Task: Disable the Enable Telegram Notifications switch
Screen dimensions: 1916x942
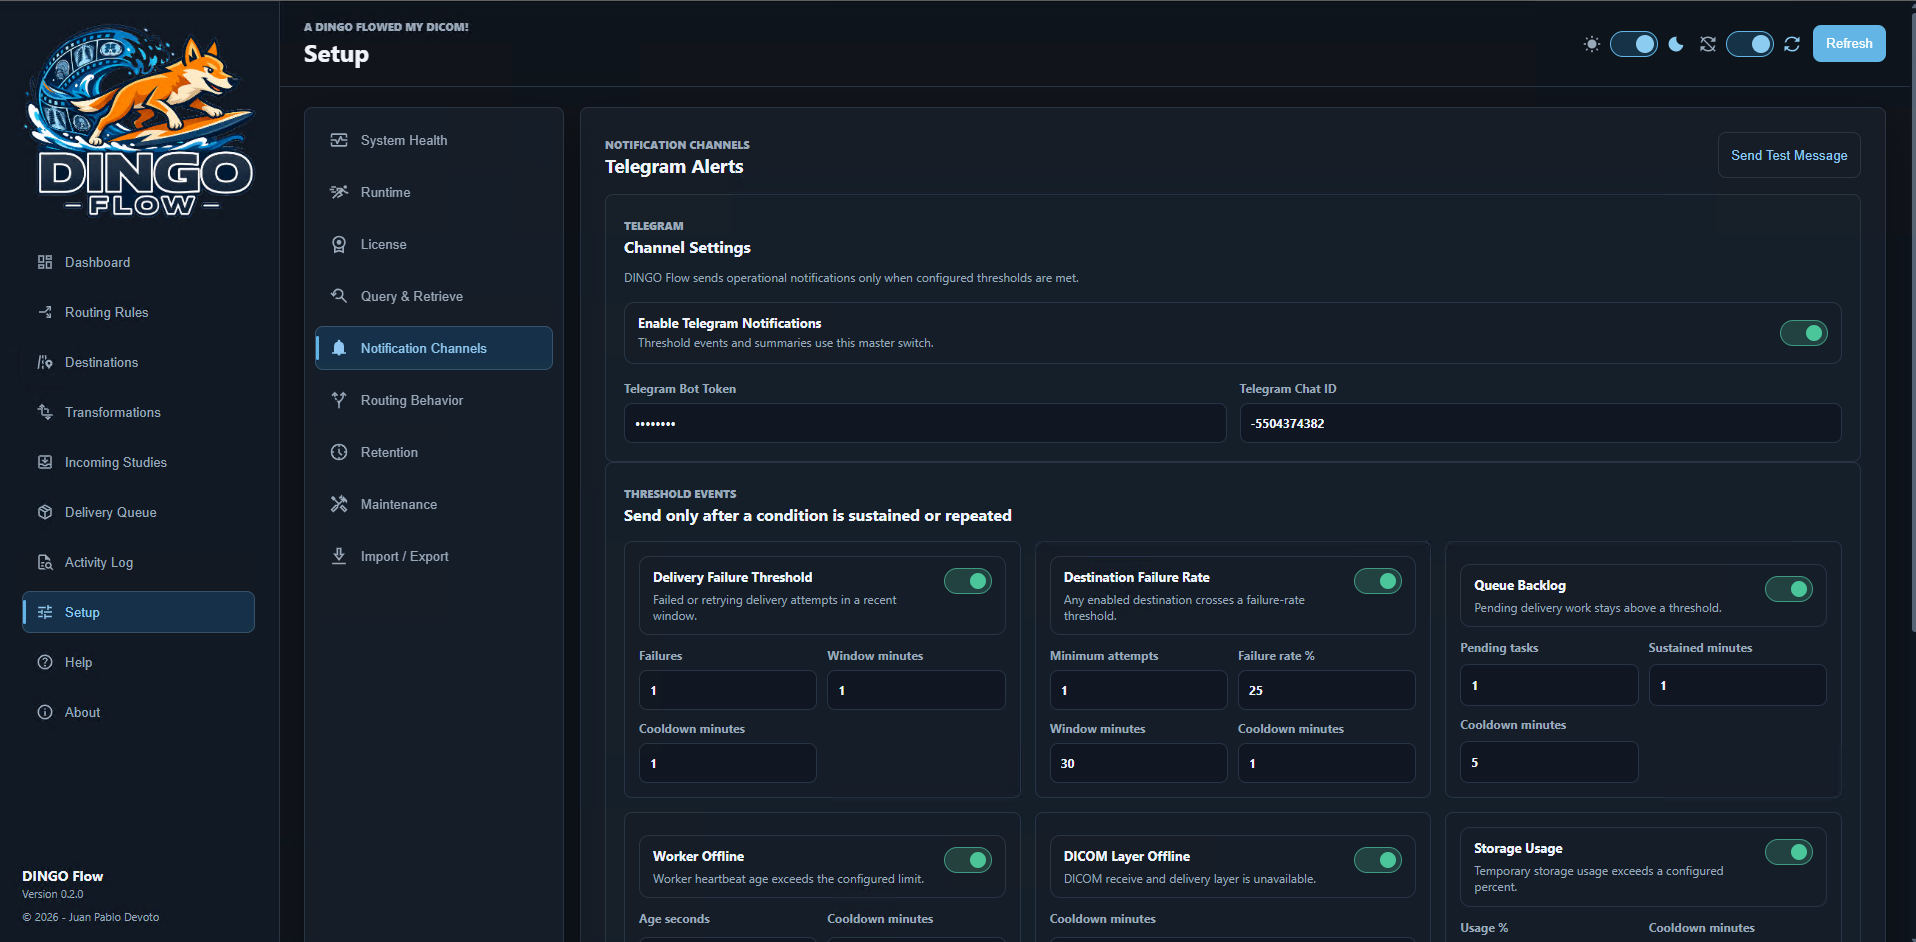Action: point(1803,333)
